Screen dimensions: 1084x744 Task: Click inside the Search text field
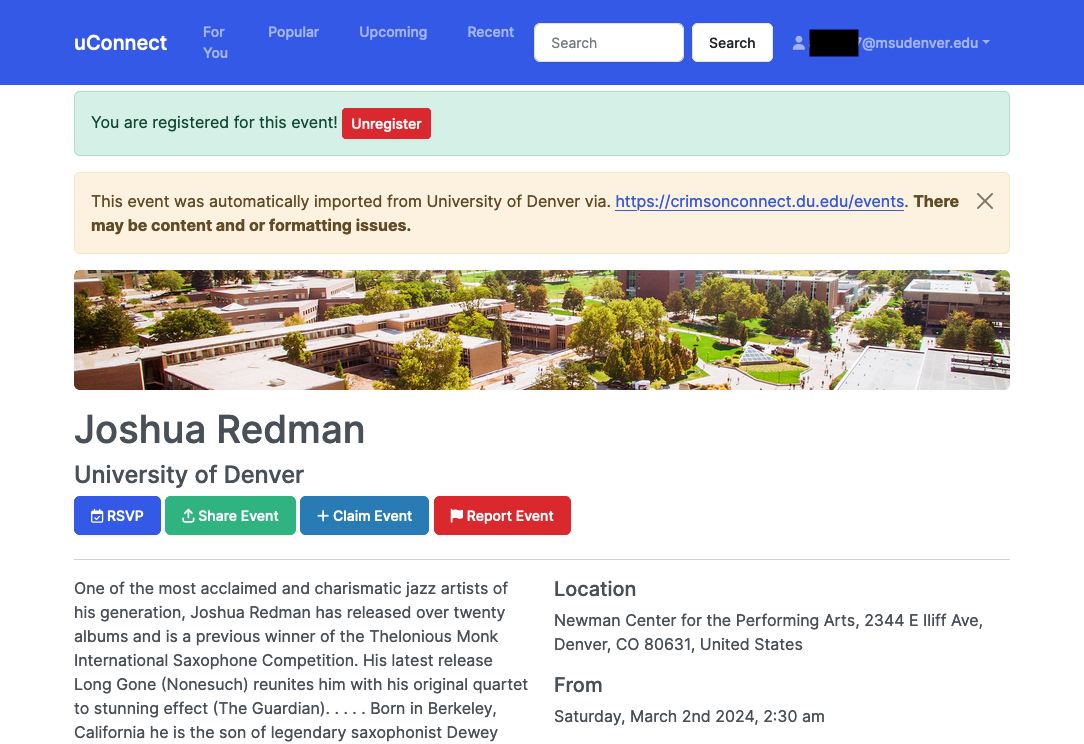click(608, 42)
